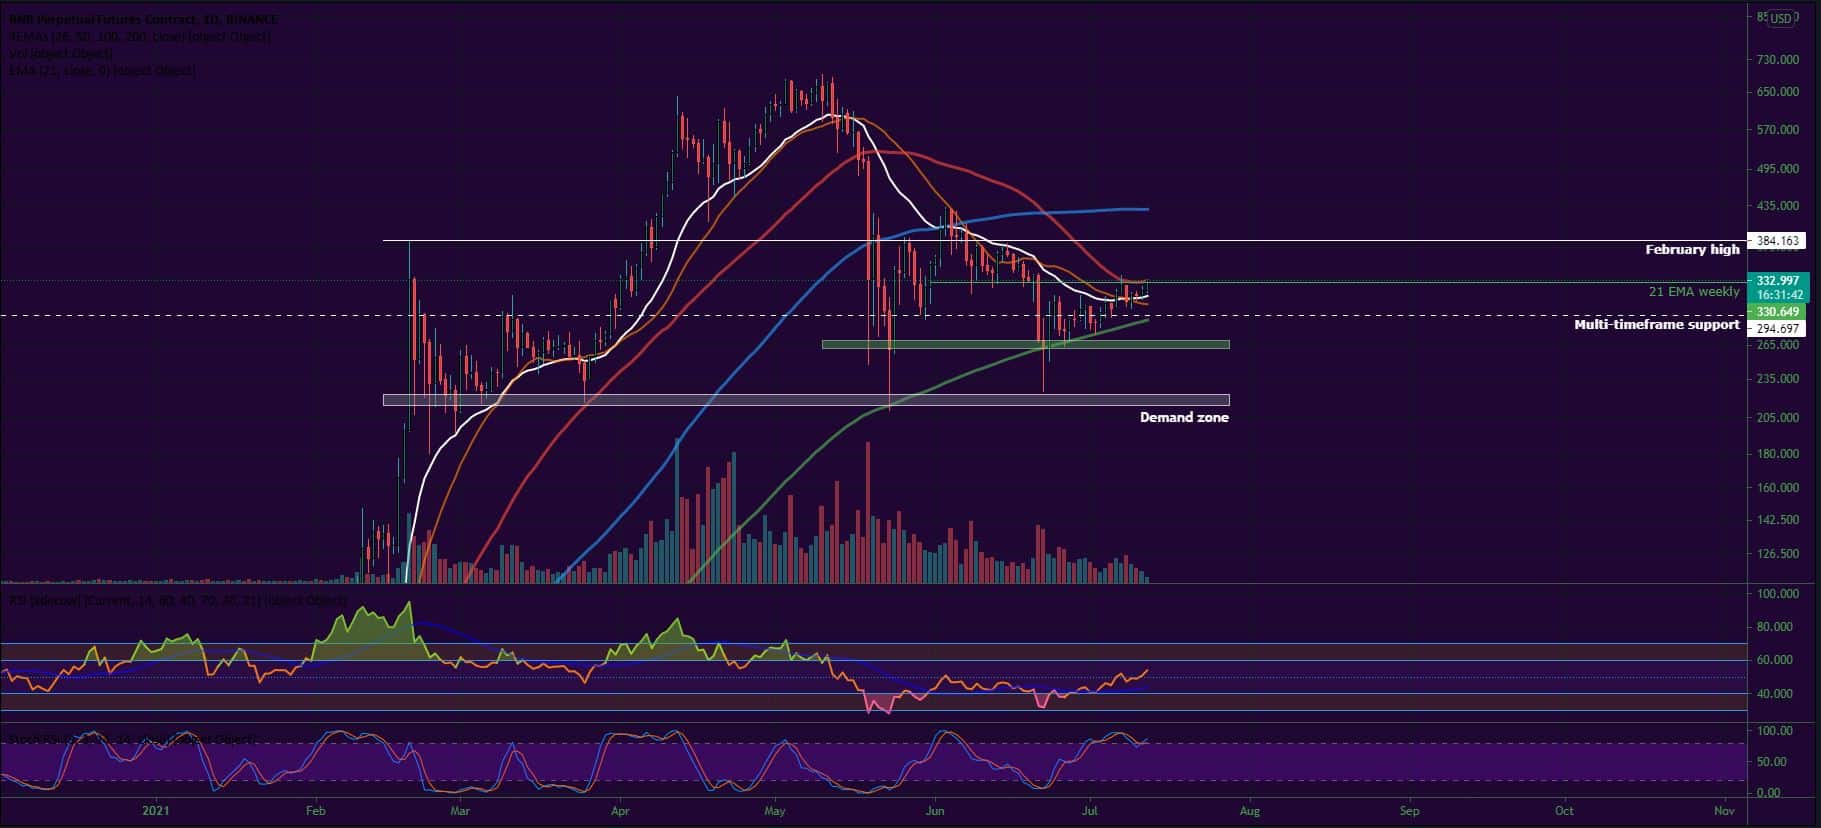Open the USD currency selector
The image size is (1821, 828).
pyautogui.click(x=1781, y=18)
